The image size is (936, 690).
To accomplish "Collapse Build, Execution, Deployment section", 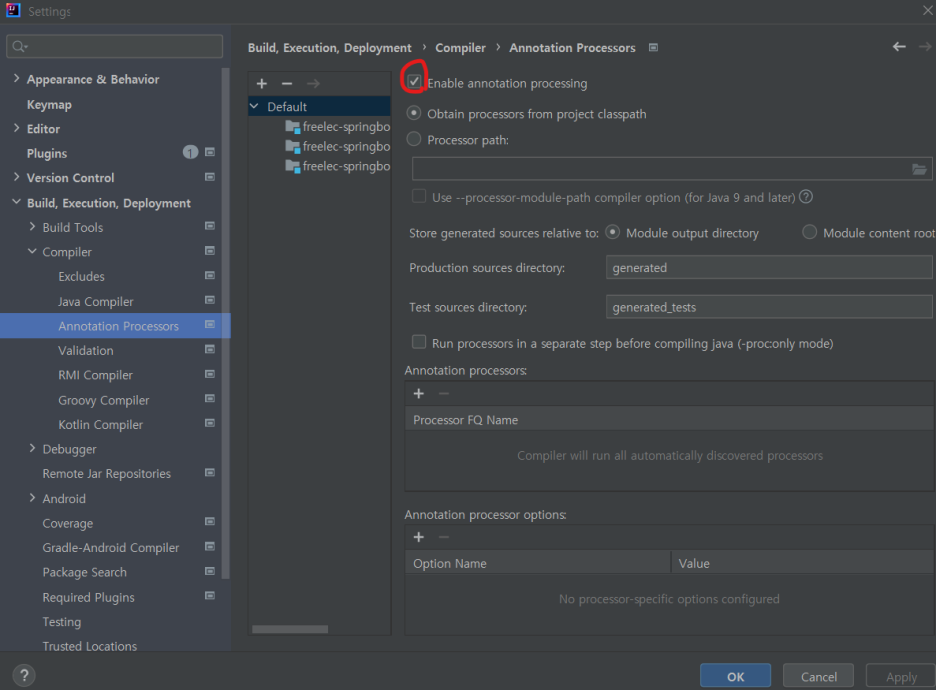I will [17, 202].
